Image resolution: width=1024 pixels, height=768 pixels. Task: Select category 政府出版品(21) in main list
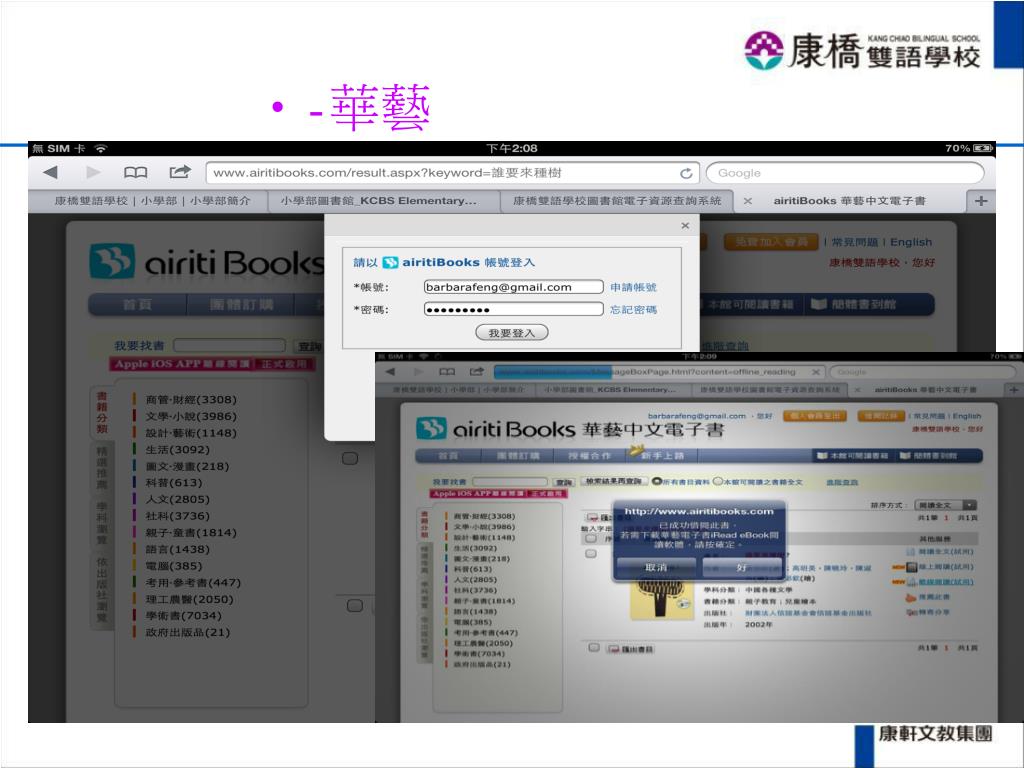point(187,632)
